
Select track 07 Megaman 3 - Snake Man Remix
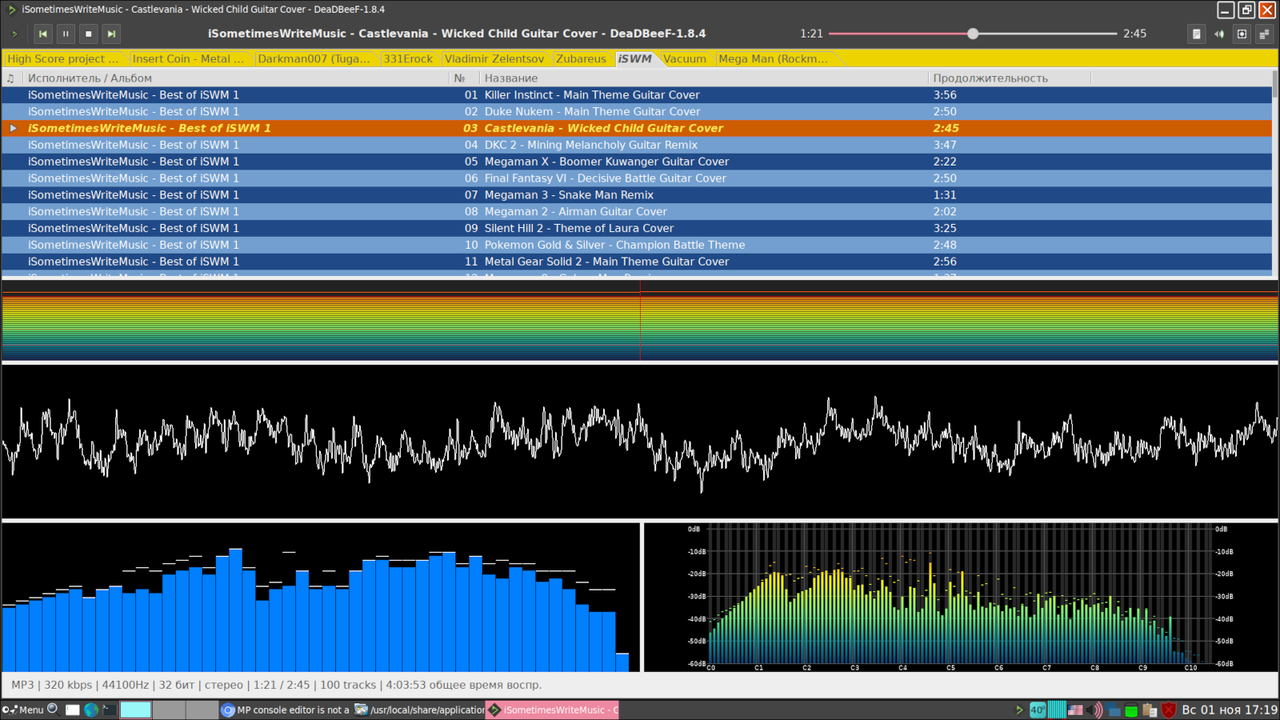coord(637,195)
